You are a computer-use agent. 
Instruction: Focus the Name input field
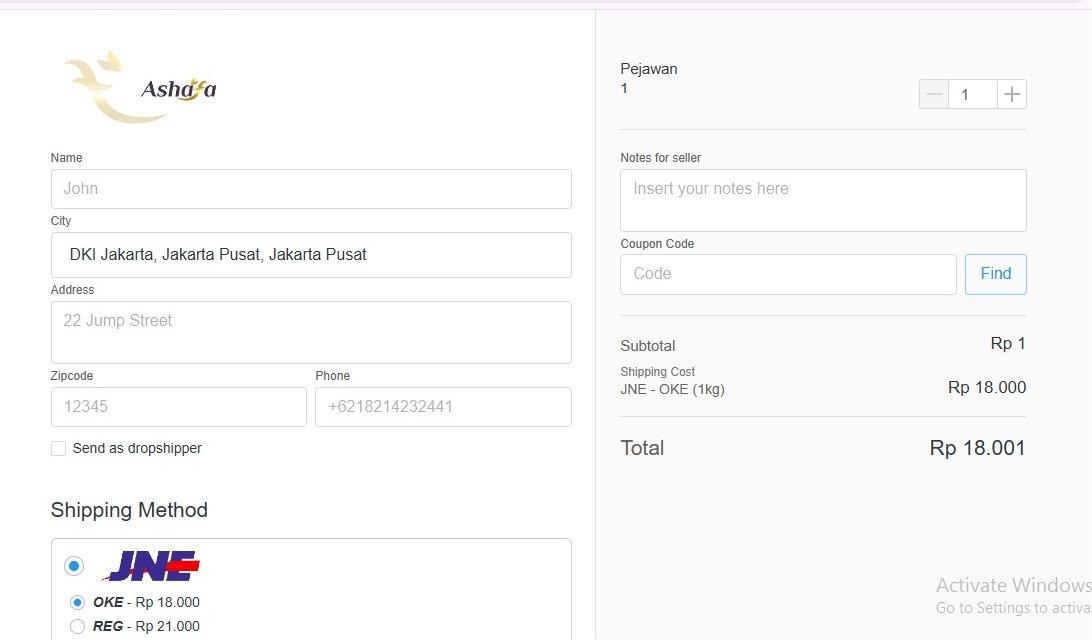(311, 189)
